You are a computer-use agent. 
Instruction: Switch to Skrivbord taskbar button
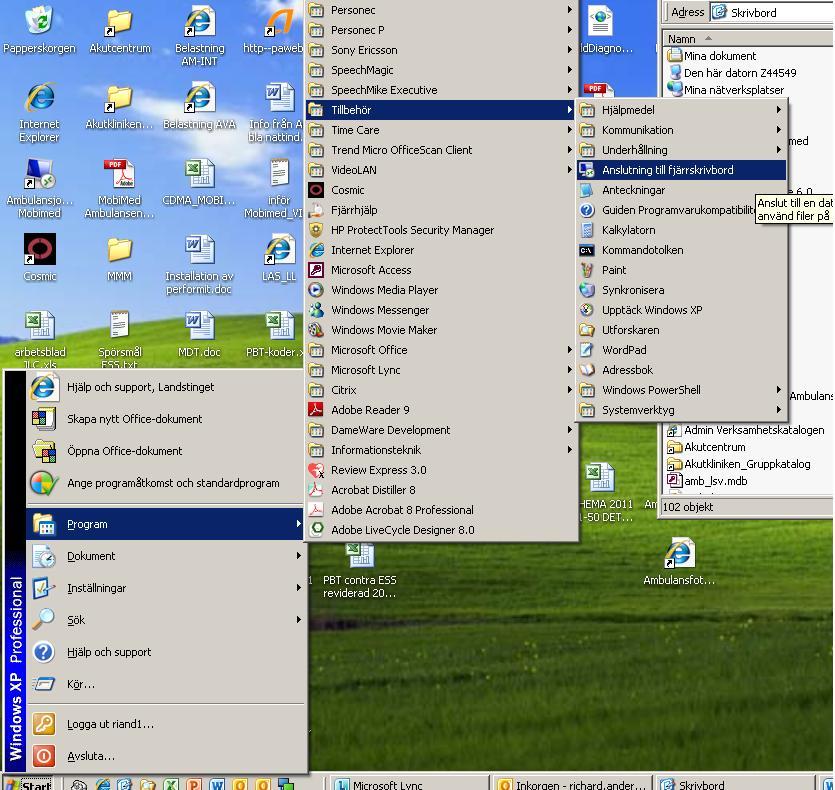coord(734,784)
